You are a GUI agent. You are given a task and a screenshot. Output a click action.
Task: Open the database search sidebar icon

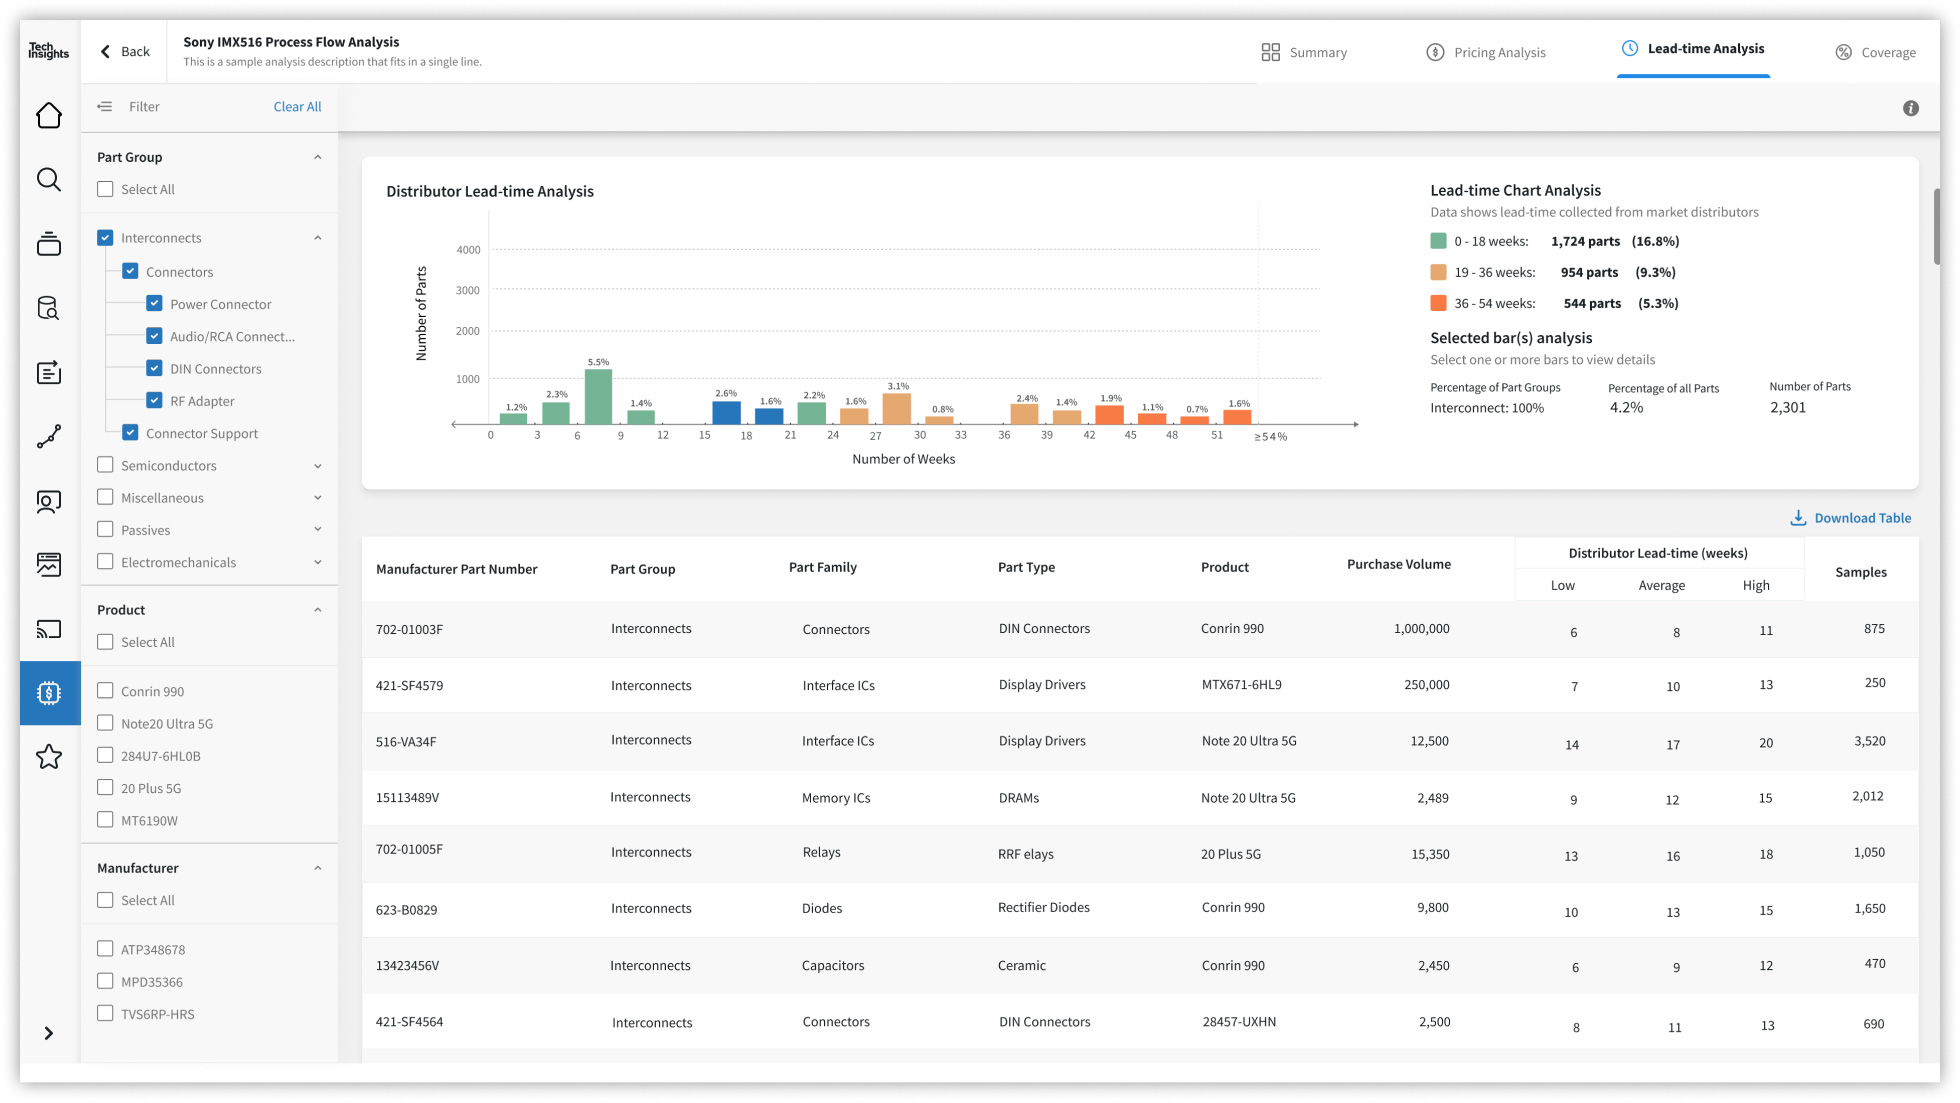click(x=49, y=308)
